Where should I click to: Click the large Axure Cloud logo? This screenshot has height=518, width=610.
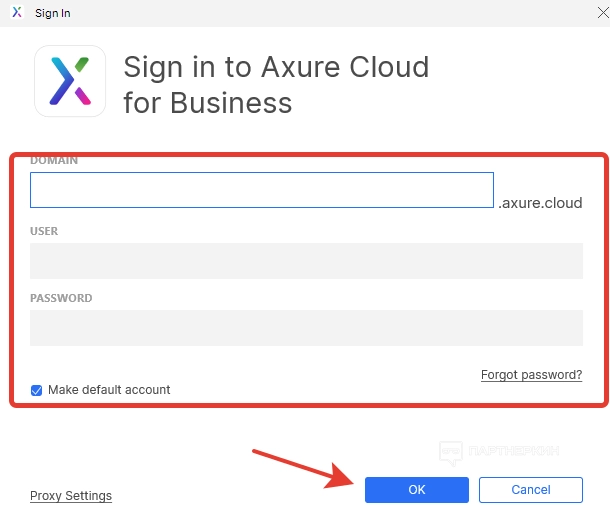pos(70,82)
